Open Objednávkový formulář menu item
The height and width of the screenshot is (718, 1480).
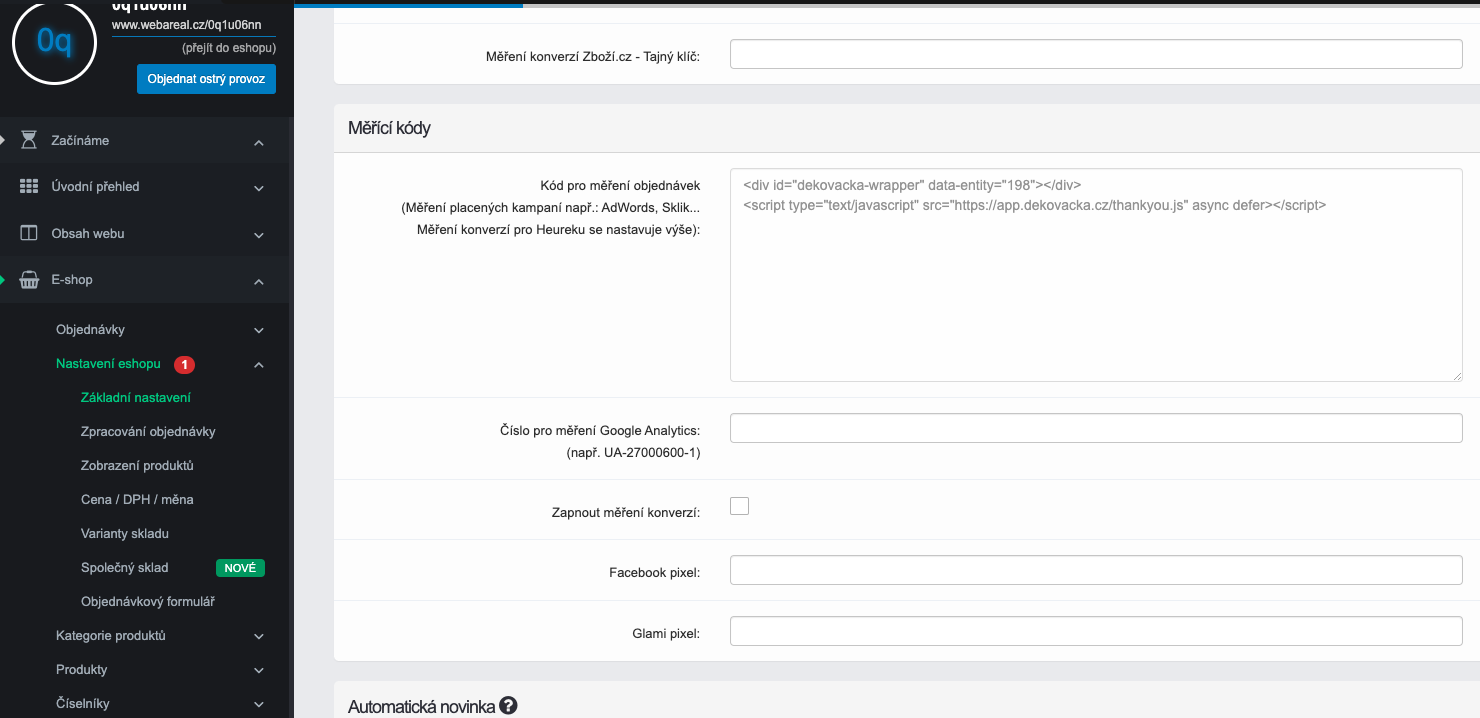148,602
